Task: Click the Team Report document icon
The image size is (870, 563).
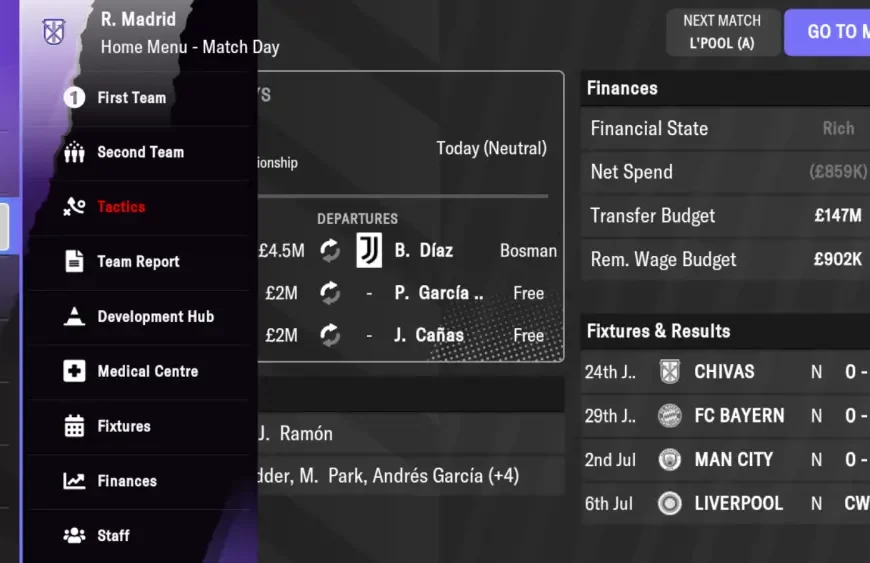Action: click(74, 262)
